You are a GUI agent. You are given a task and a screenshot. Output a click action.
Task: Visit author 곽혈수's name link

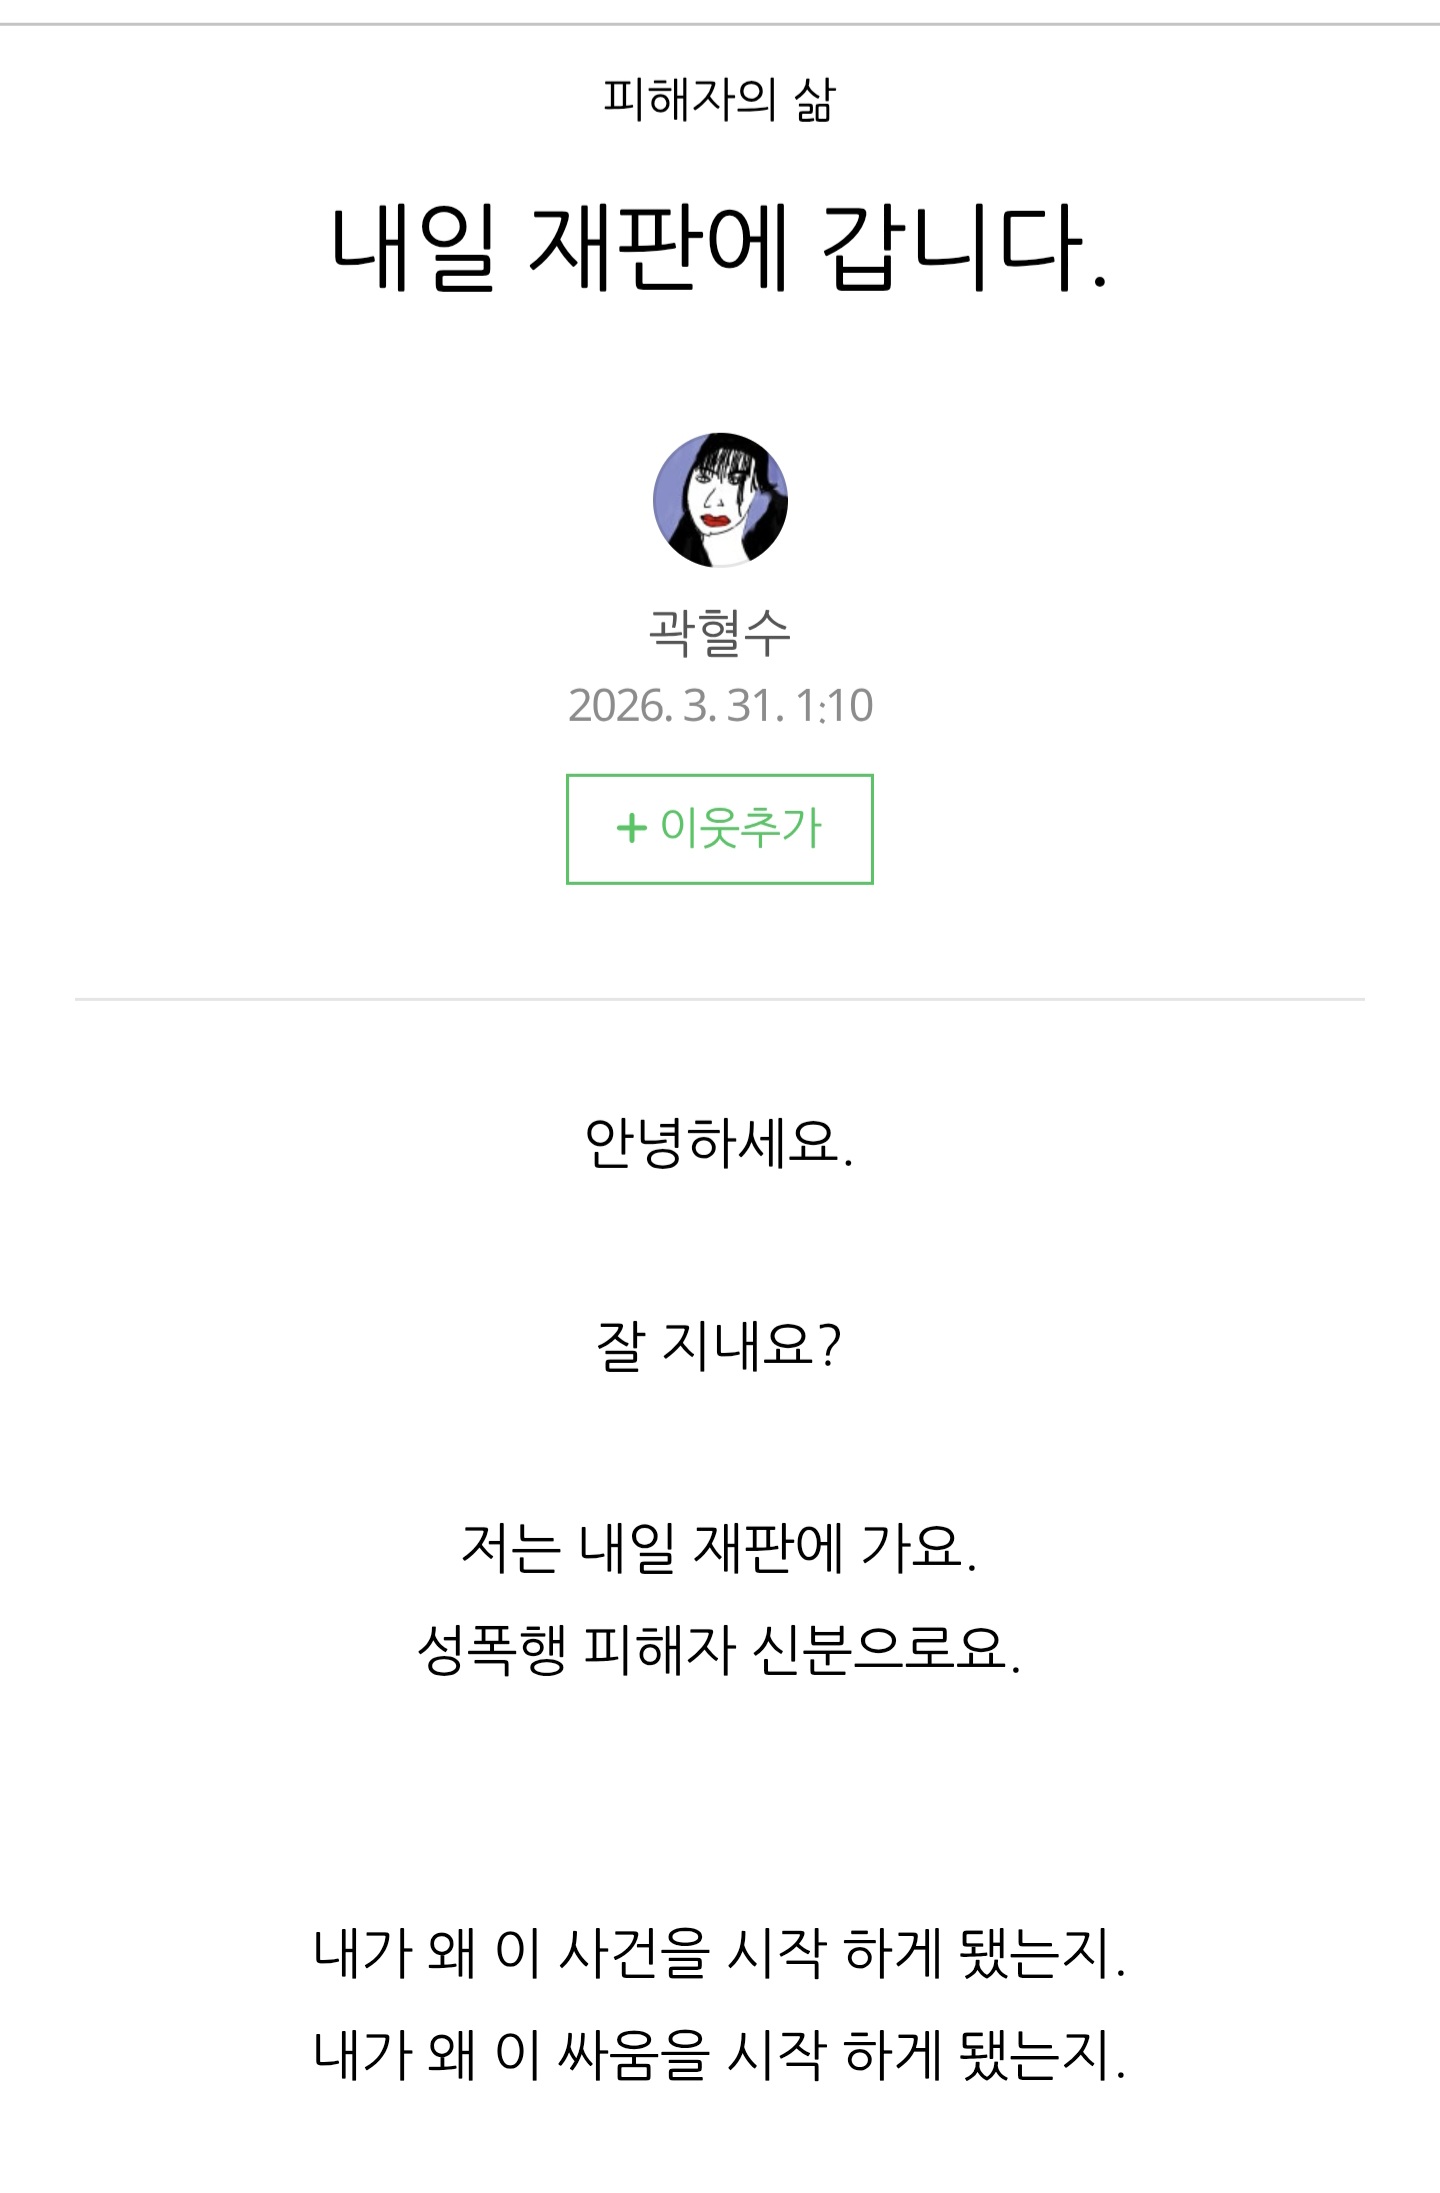pyautogui.click(x=720, y=633)
